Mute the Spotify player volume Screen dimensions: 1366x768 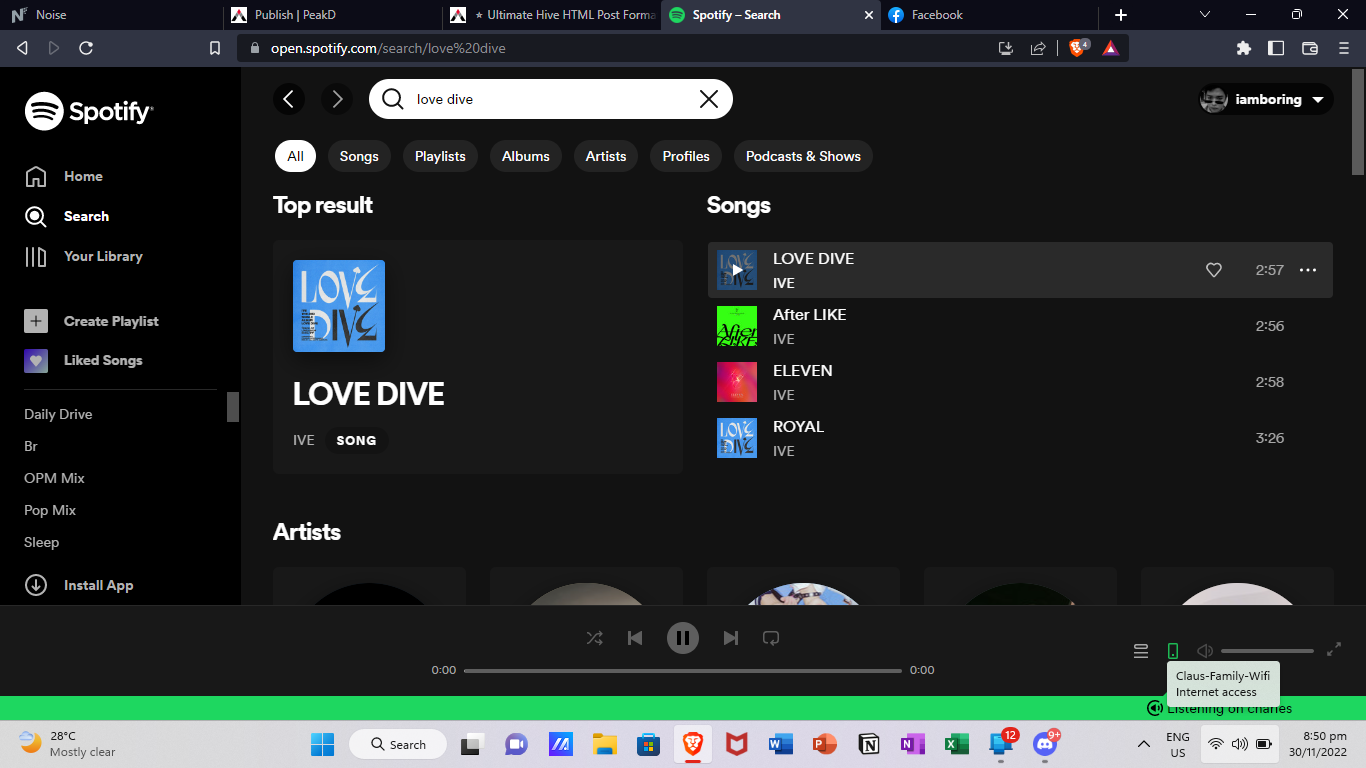[x=1205, y=651]
